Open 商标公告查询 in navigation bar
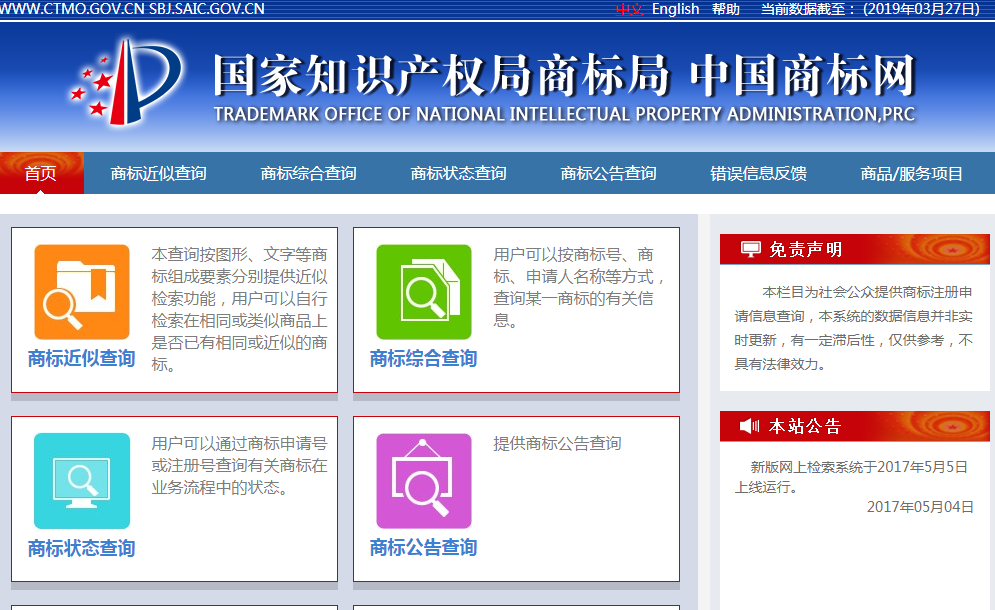The width and height of the screenshot is (995, 610). pos(608,173)
